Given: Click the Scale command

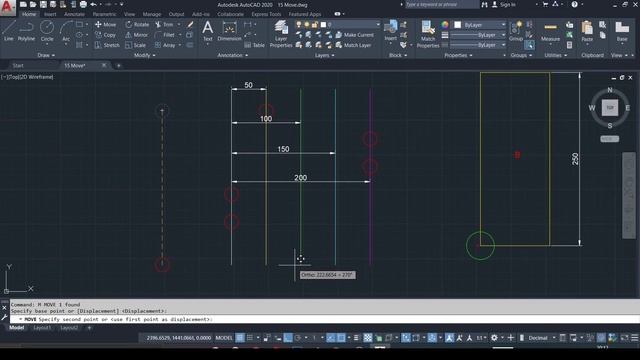Looking at the screenshot, I should point(136,45).
